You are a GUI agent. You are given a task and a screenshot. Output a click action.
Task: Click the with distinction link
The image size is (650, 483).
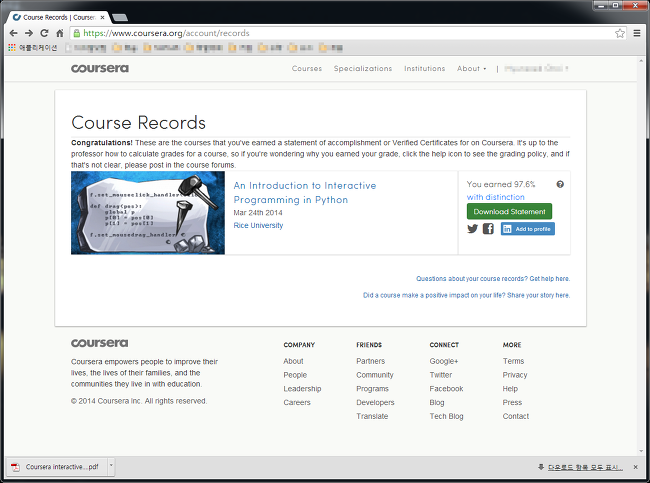pos(495,197)
